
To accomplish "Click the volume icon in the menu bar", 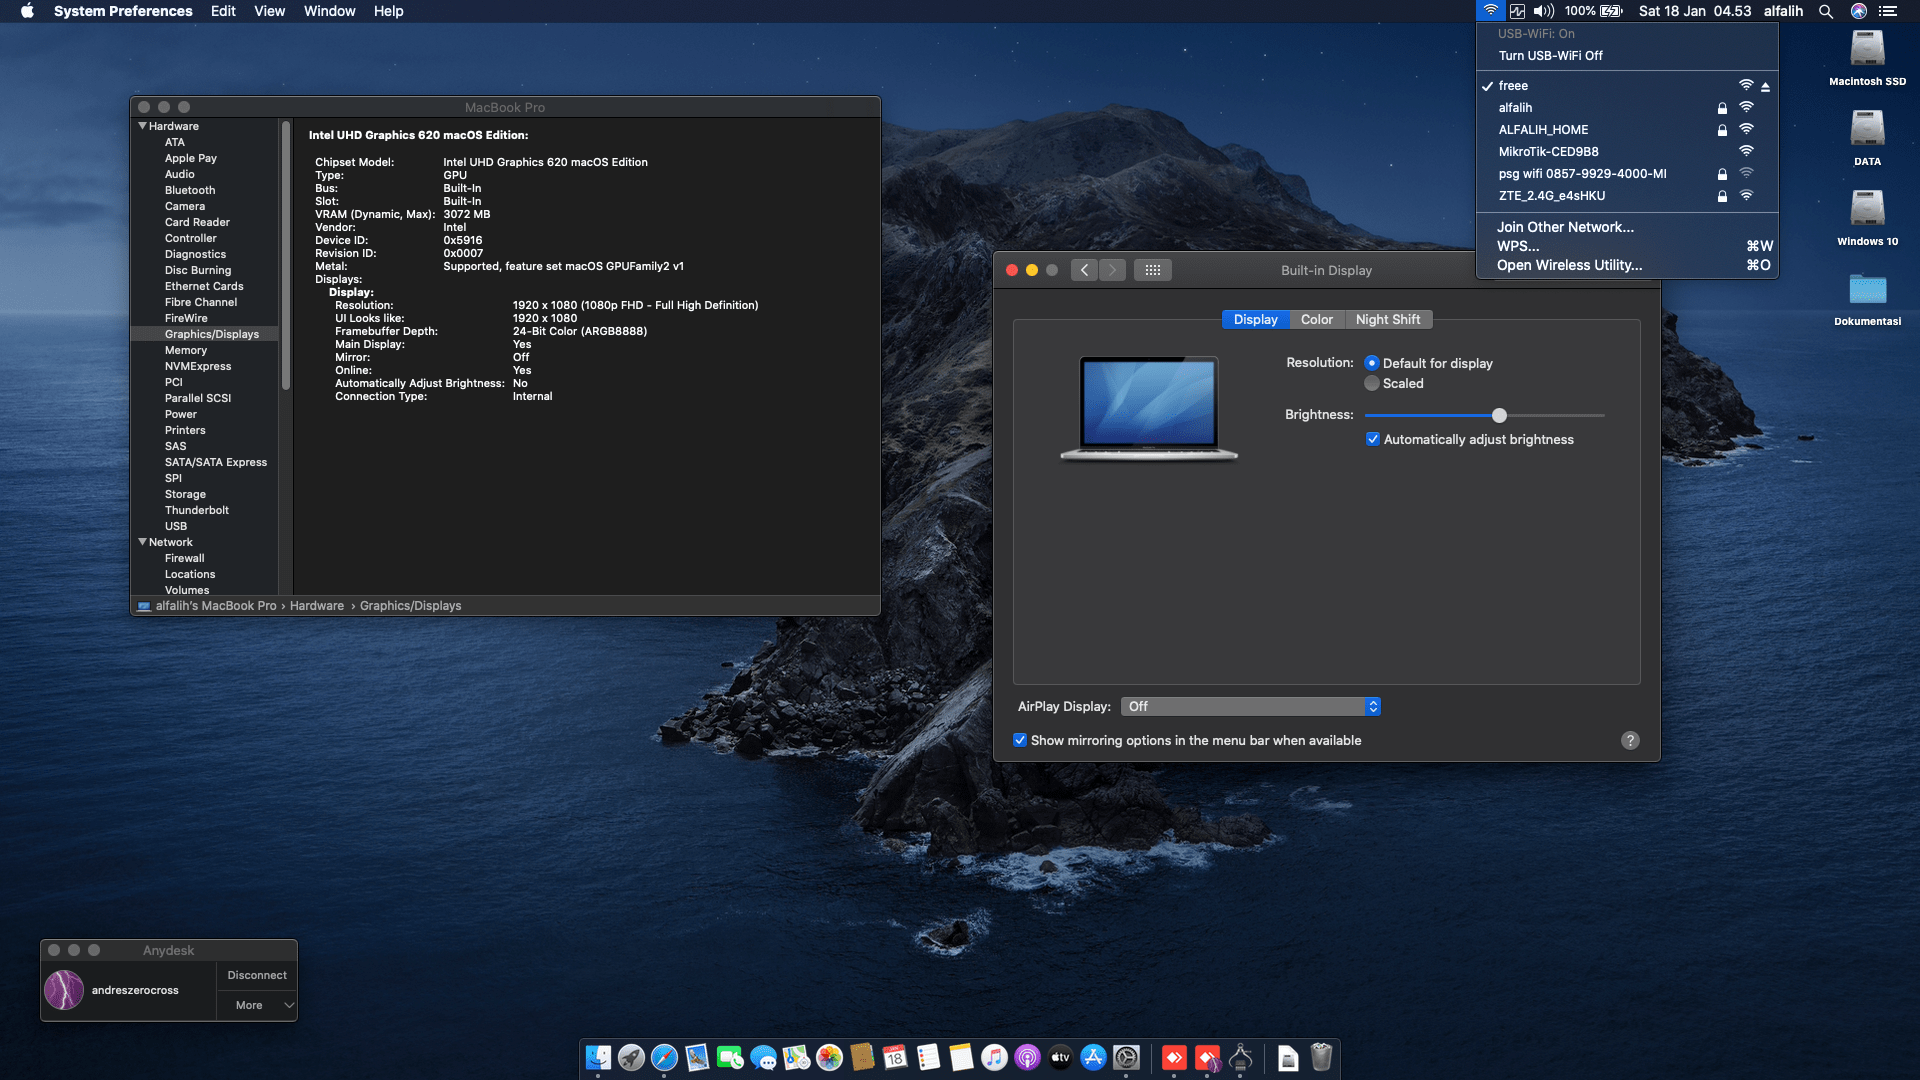I will click(x=1543, y=12).
